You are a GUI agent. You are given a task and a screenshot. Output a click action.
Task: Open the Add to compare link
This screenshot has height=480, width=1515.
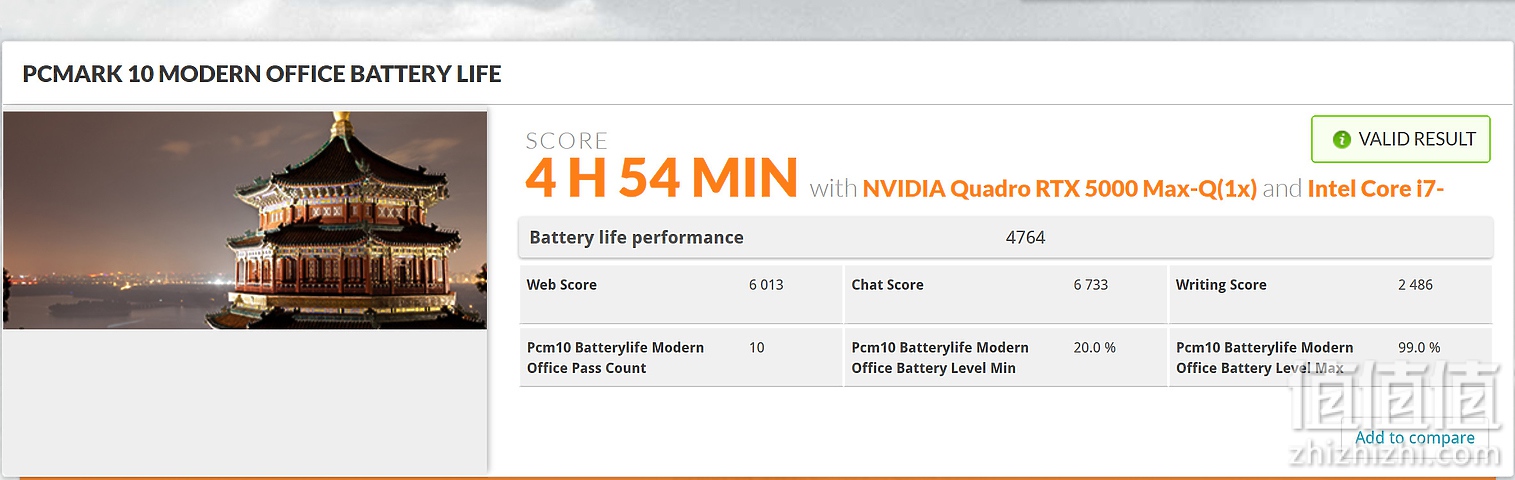click(x=1415, y=438)
